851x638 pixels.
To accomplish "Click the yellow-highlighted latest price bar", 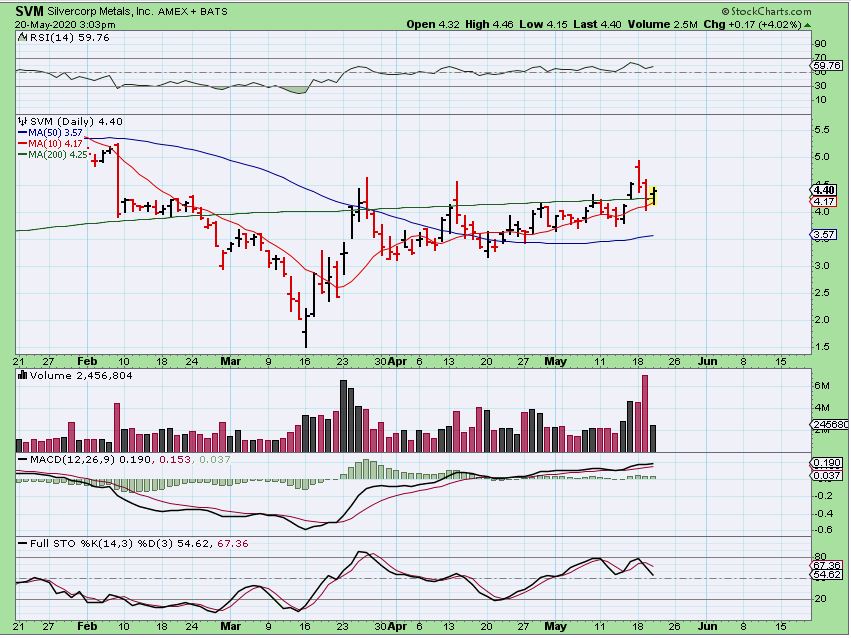I will pyautogui.click(x=654, y=196).
